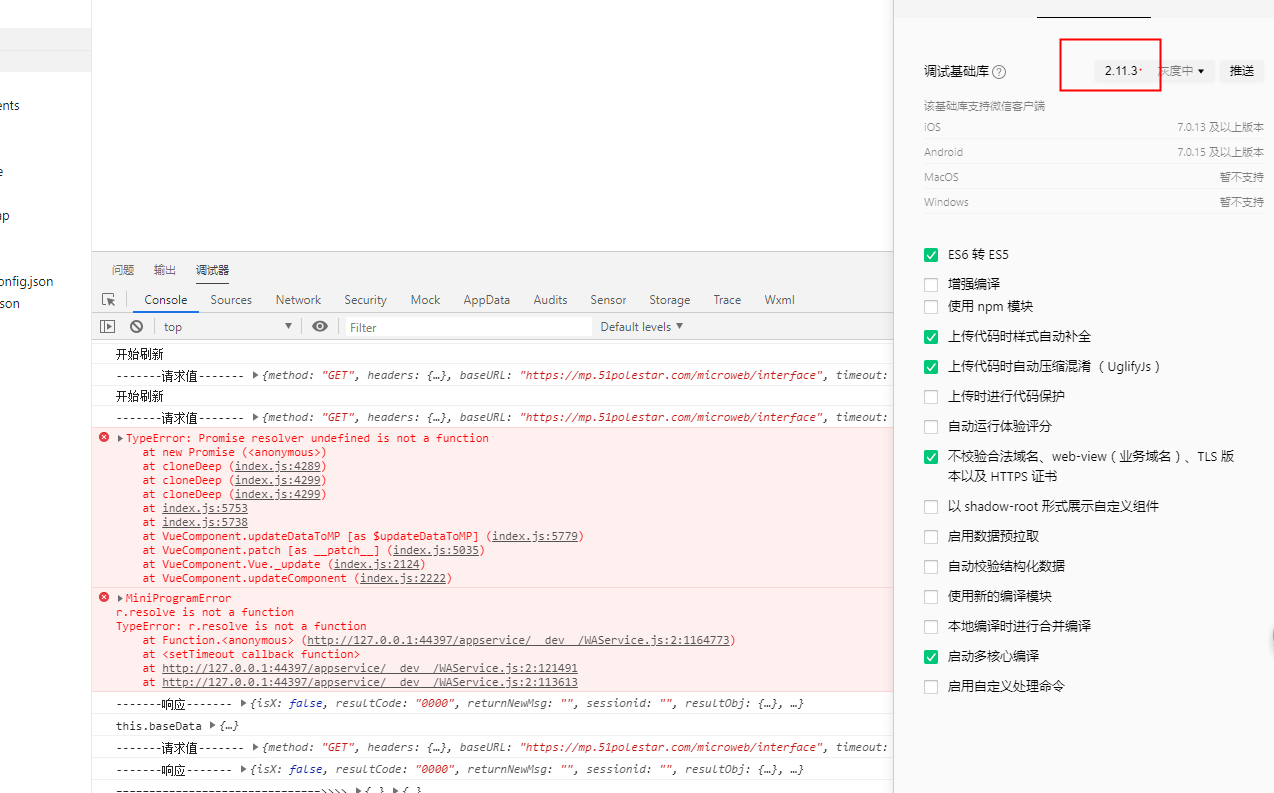Viewport: 1274px width, 793px height.
Task: Click the eye live-expression icon
Action: click(320, 327)
